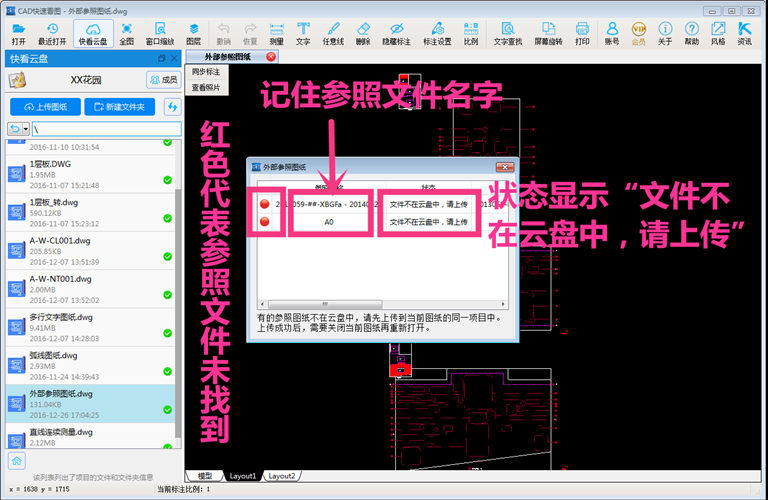Select the 删除 eraser tool
The image size is (768, 500).
tap(363, 34)
